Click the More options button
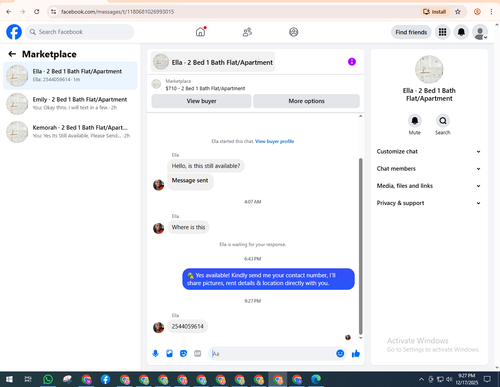 [306, 101]
